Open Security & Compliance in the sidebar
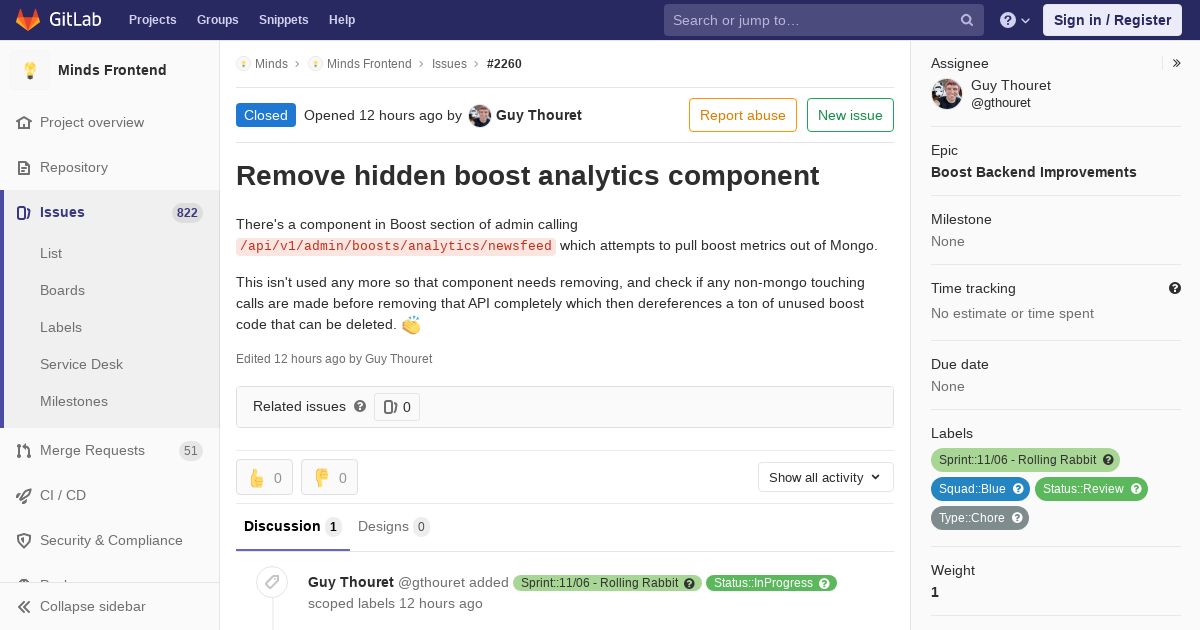The image size is (1200, 630). 110,540
